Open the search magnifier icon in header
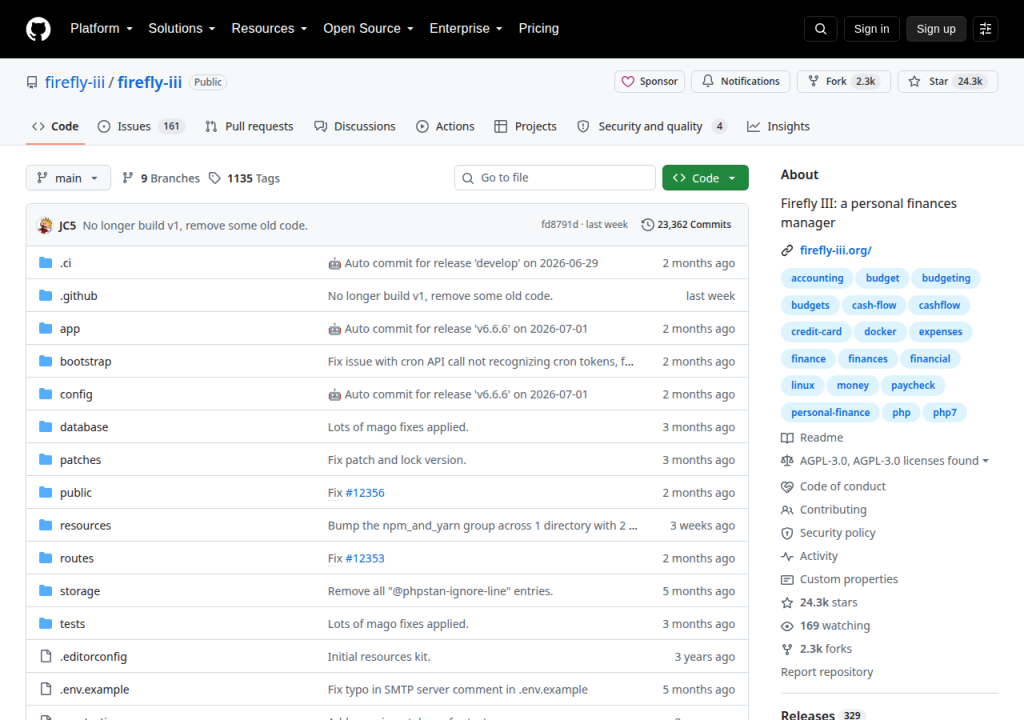 (820, 29)
